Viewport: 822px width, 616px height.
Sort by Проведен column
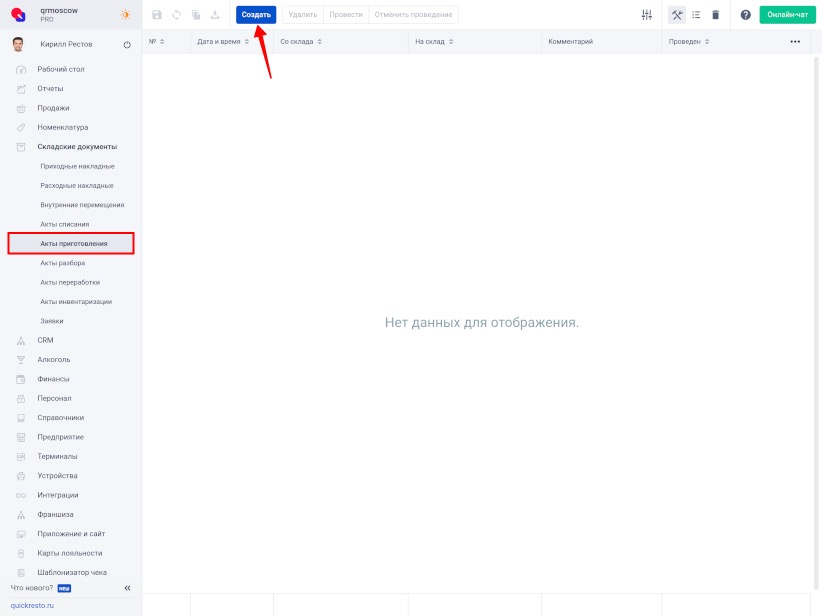coord(689,41)
